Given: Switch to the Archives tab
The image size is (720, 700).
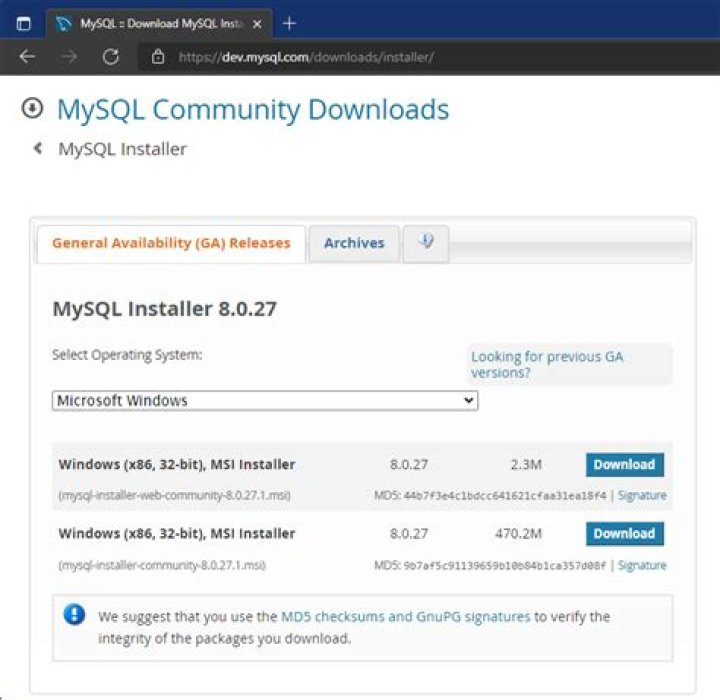Looking at the screenshot, I should tap(354, 243).
